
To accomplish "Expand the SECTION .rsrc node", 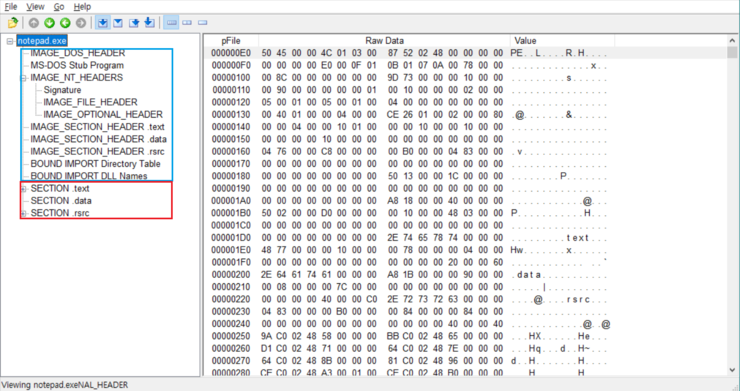I will 23,213.
